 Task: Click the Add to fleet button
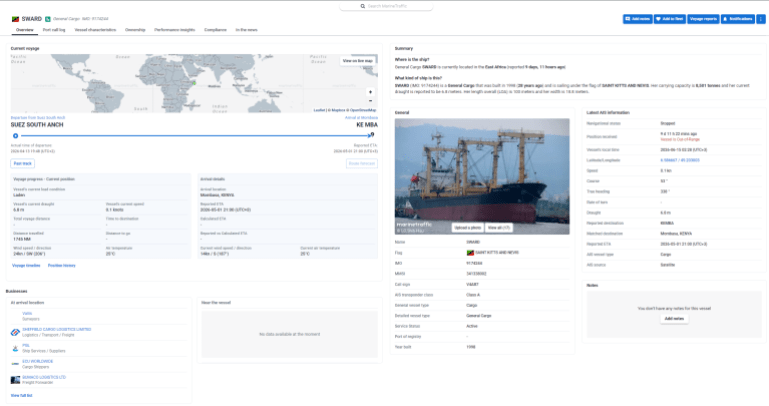pos(669,19)
